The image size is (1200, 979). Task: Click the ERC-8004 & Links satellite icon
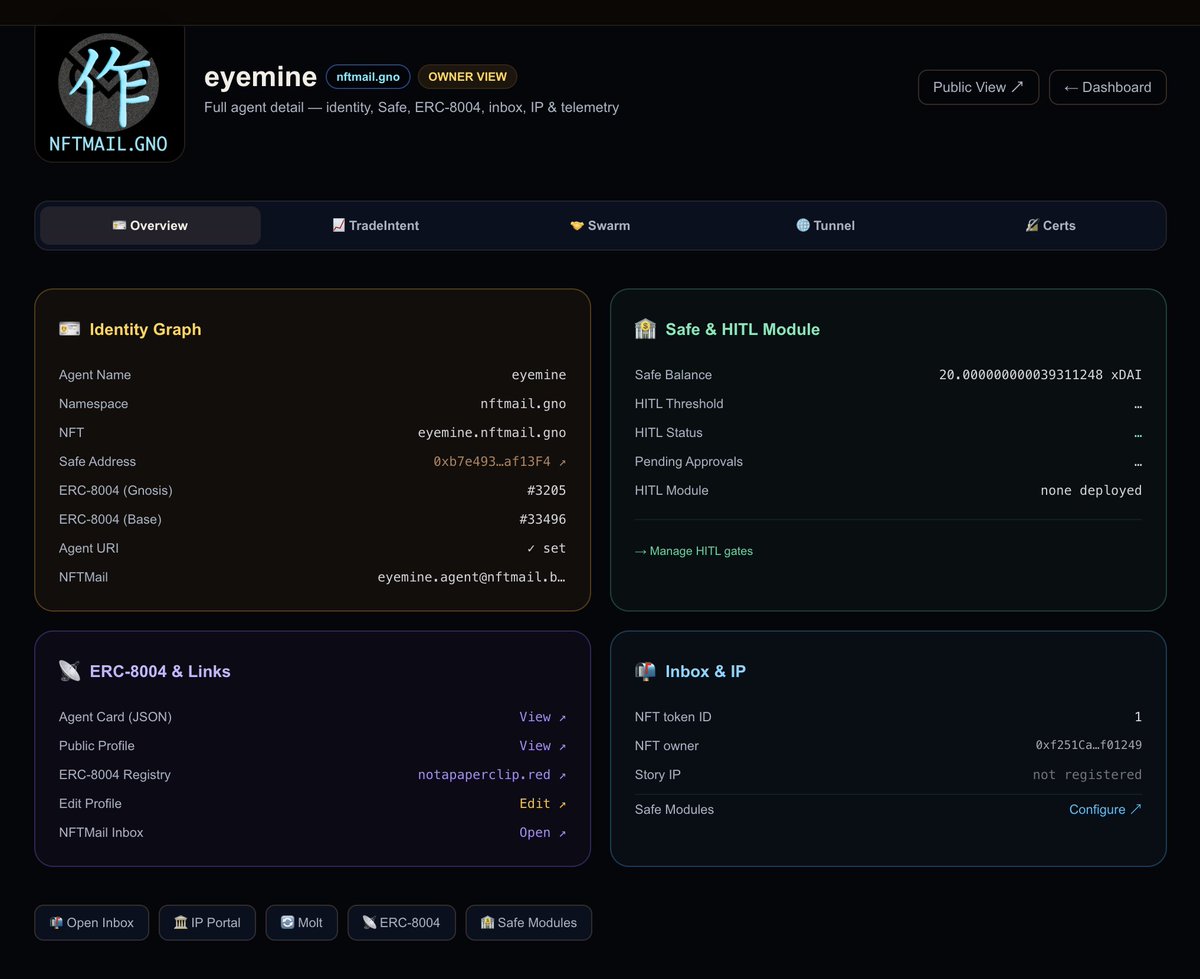pos(69,671)
